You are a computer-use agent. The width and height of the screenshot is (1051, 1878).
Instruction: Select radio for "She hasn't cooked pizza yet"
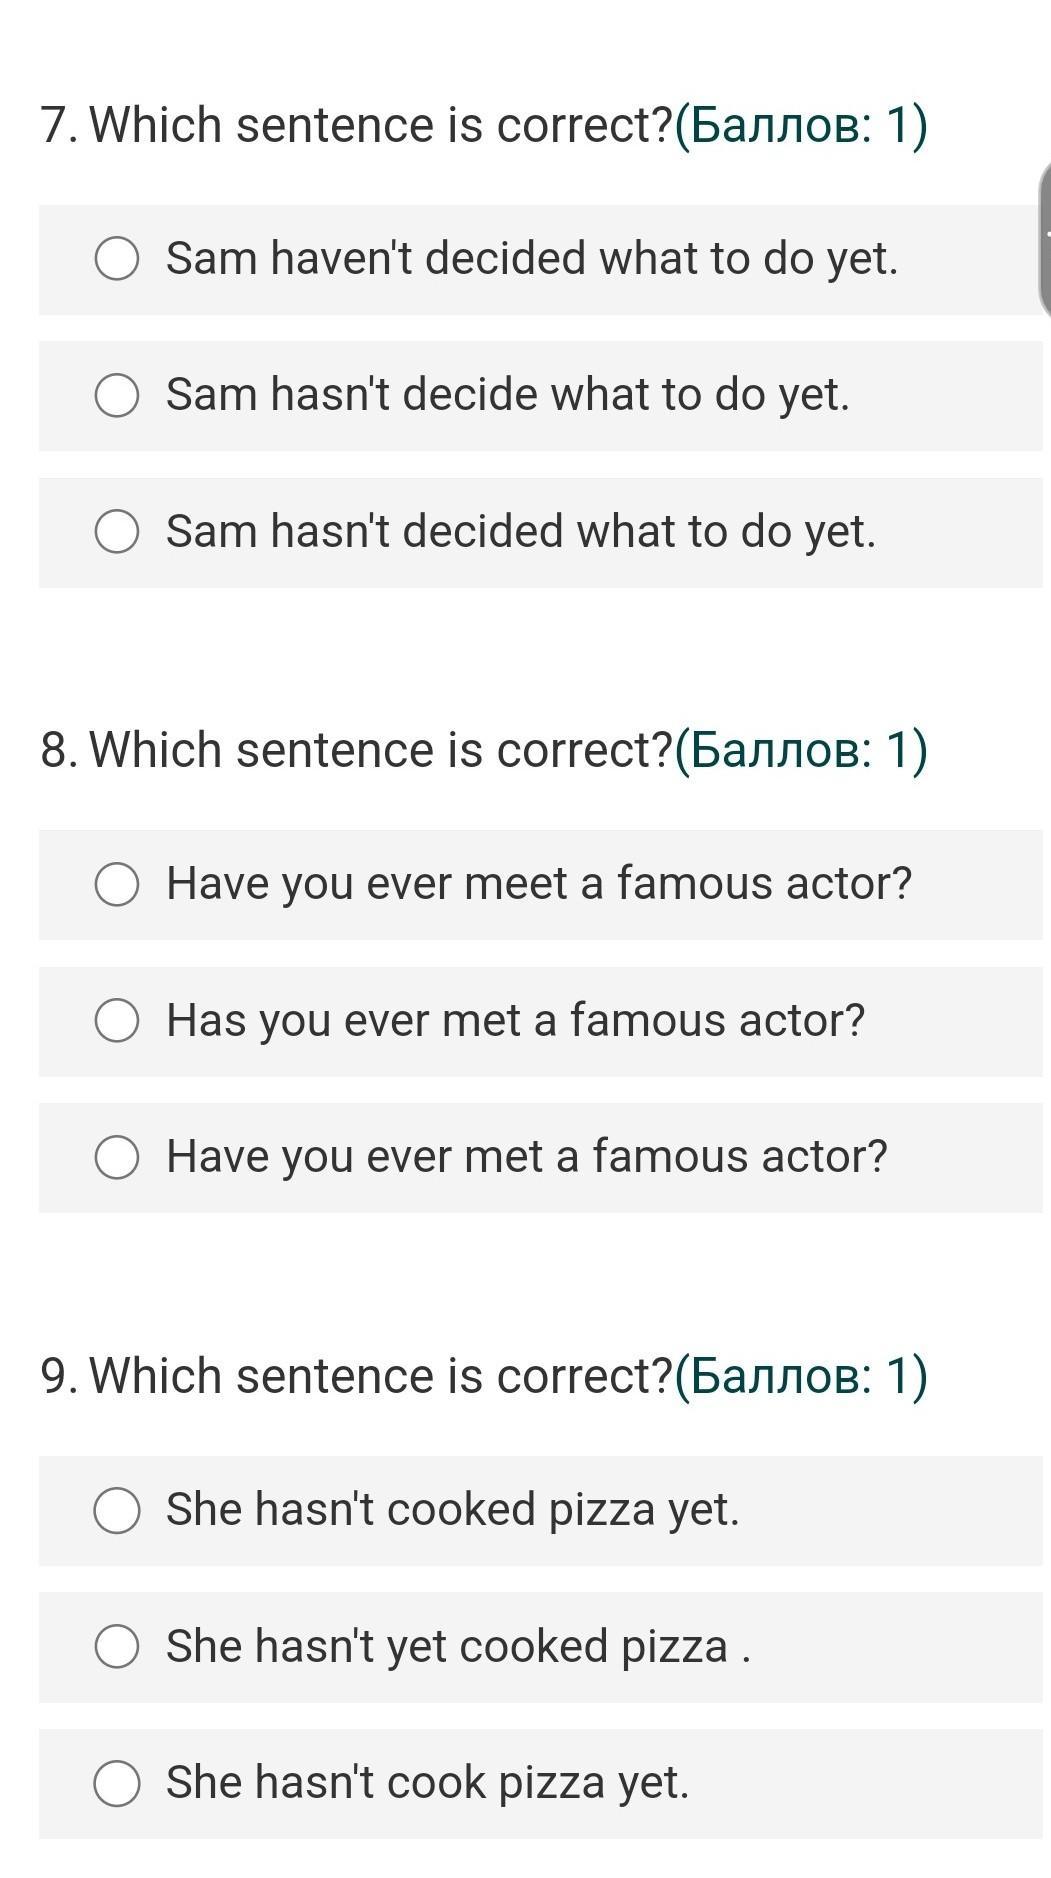point(117,1510)
